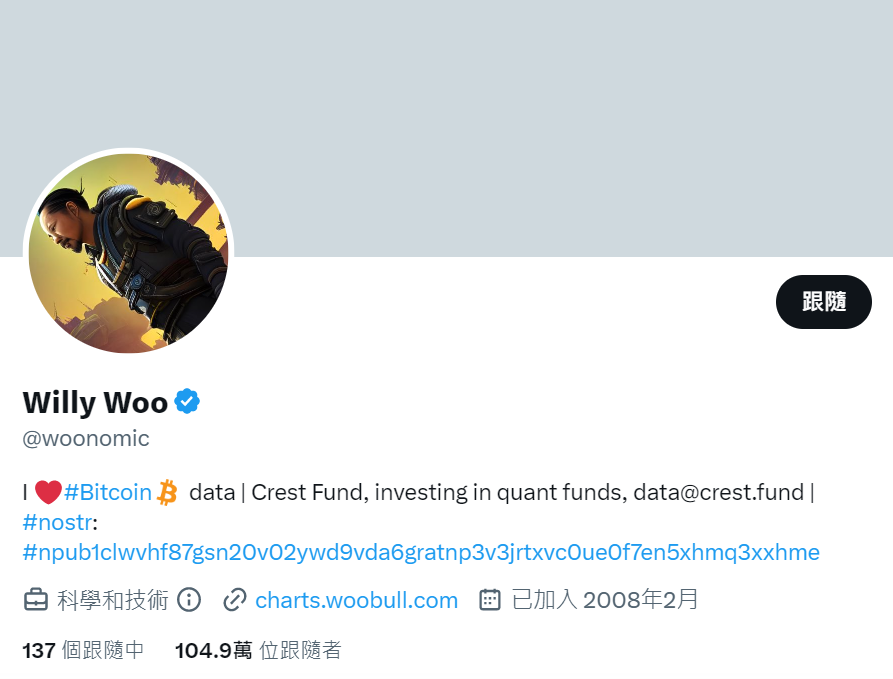Click the blue verified checkmark badge
Image resolution: width=893 pixels, height=679 pixels.
coord(187,402)
